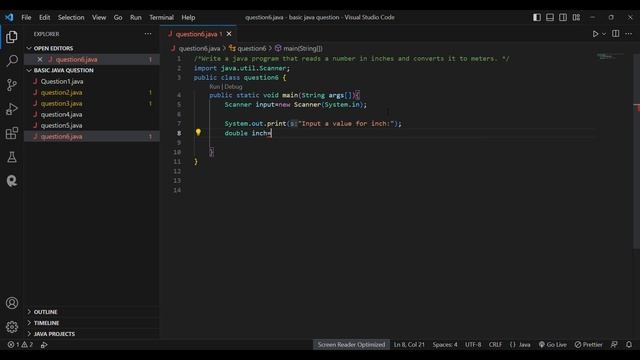Viewport: 640px width, 360px height.
Task: Select question6.java in the Basic Java Question tree
Action: [x=92, y=136]
